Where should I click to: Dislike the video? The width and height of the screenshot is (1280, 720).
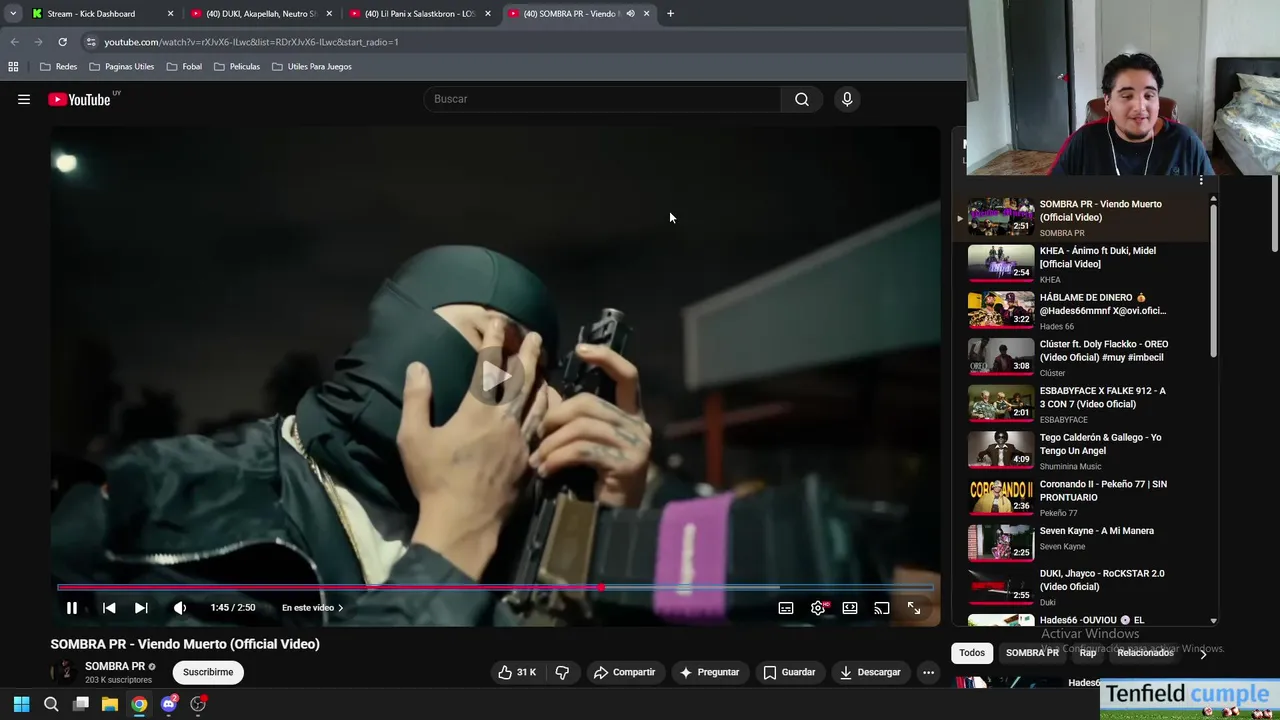point(562,672)
